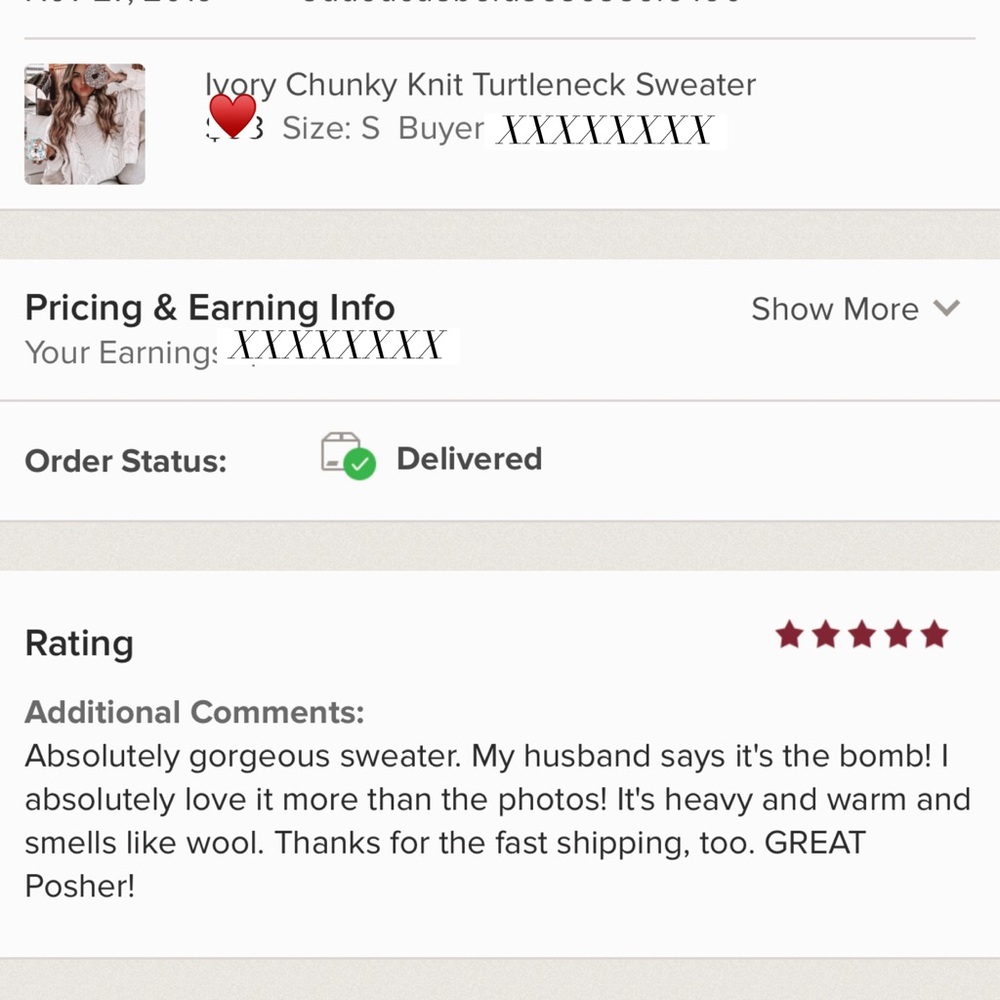Click the second rating star

pyautogui.click(x=826, y=634)
